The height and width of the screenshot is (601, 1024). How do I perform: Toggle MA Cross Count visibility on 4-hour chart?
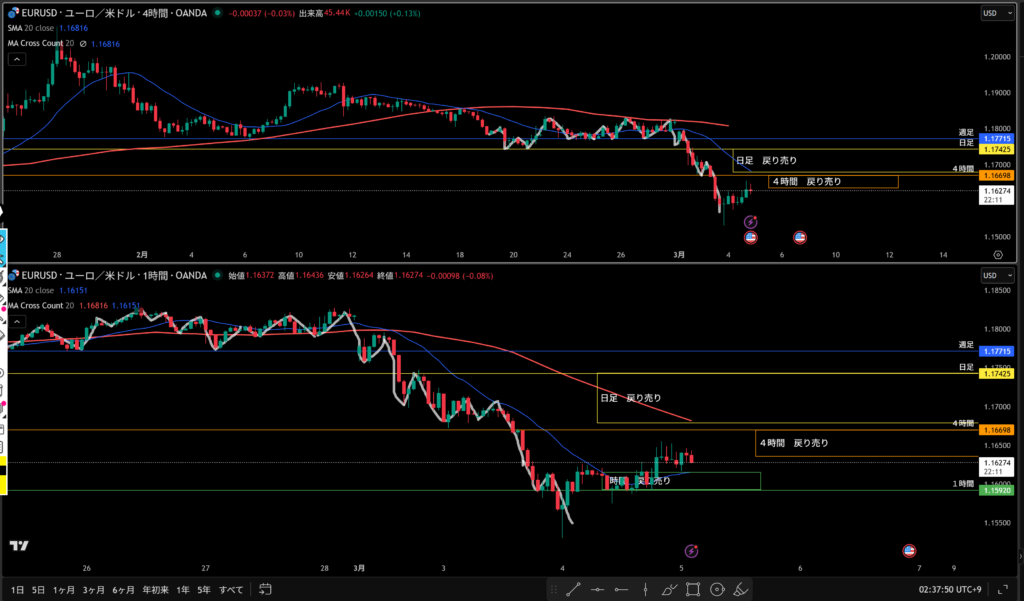85,44
